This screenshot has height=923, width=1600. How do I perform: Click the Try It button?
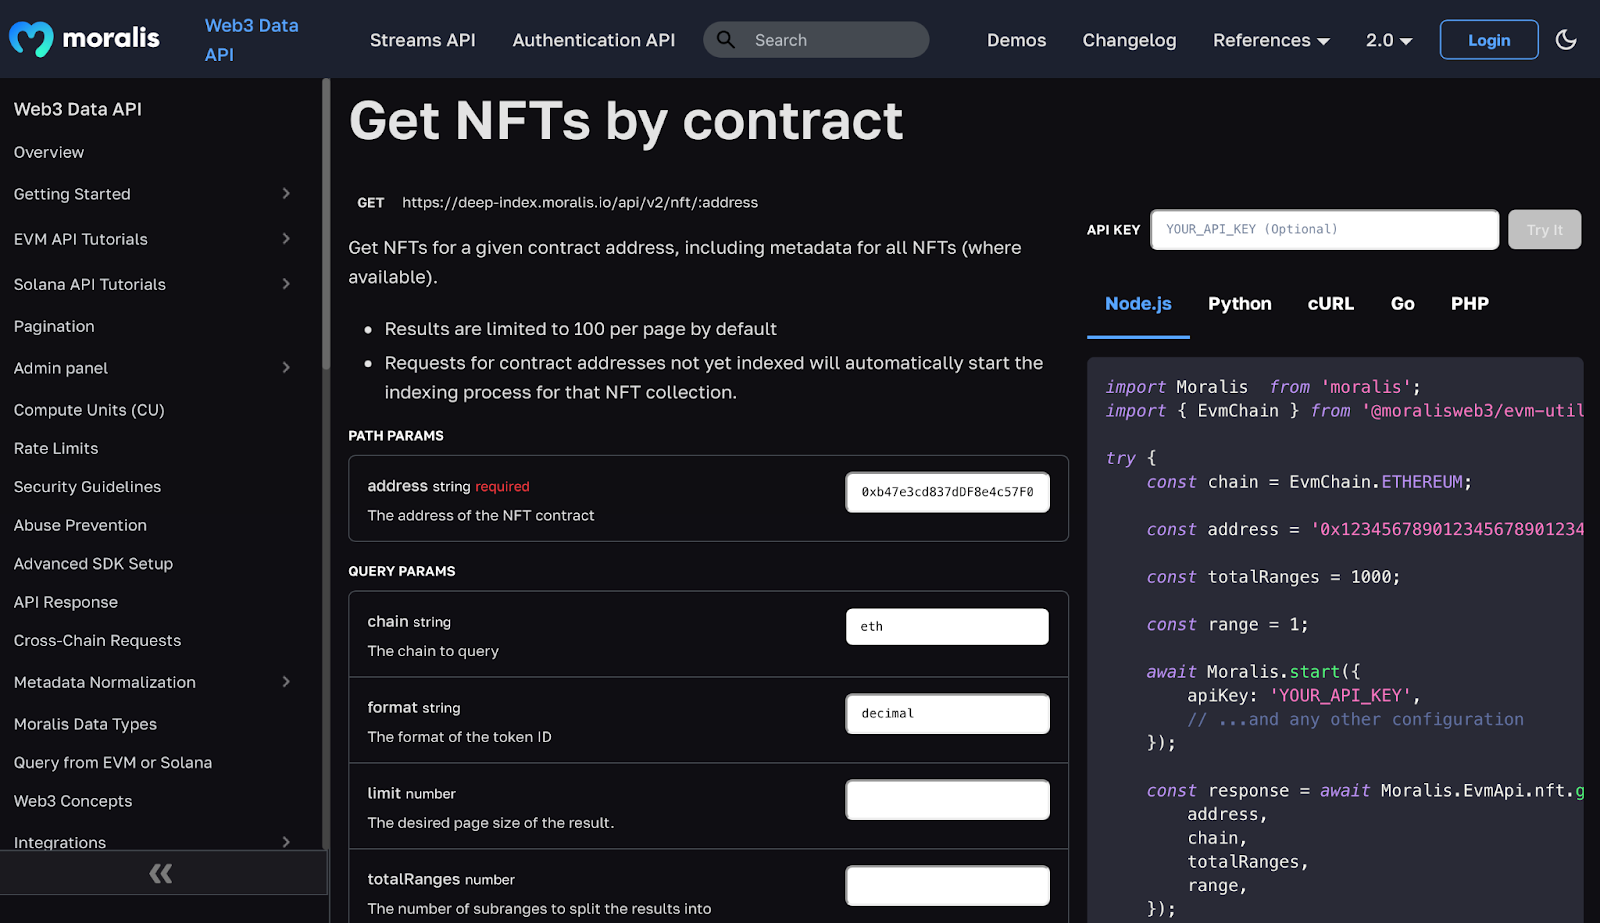(x=1543, y=229)
